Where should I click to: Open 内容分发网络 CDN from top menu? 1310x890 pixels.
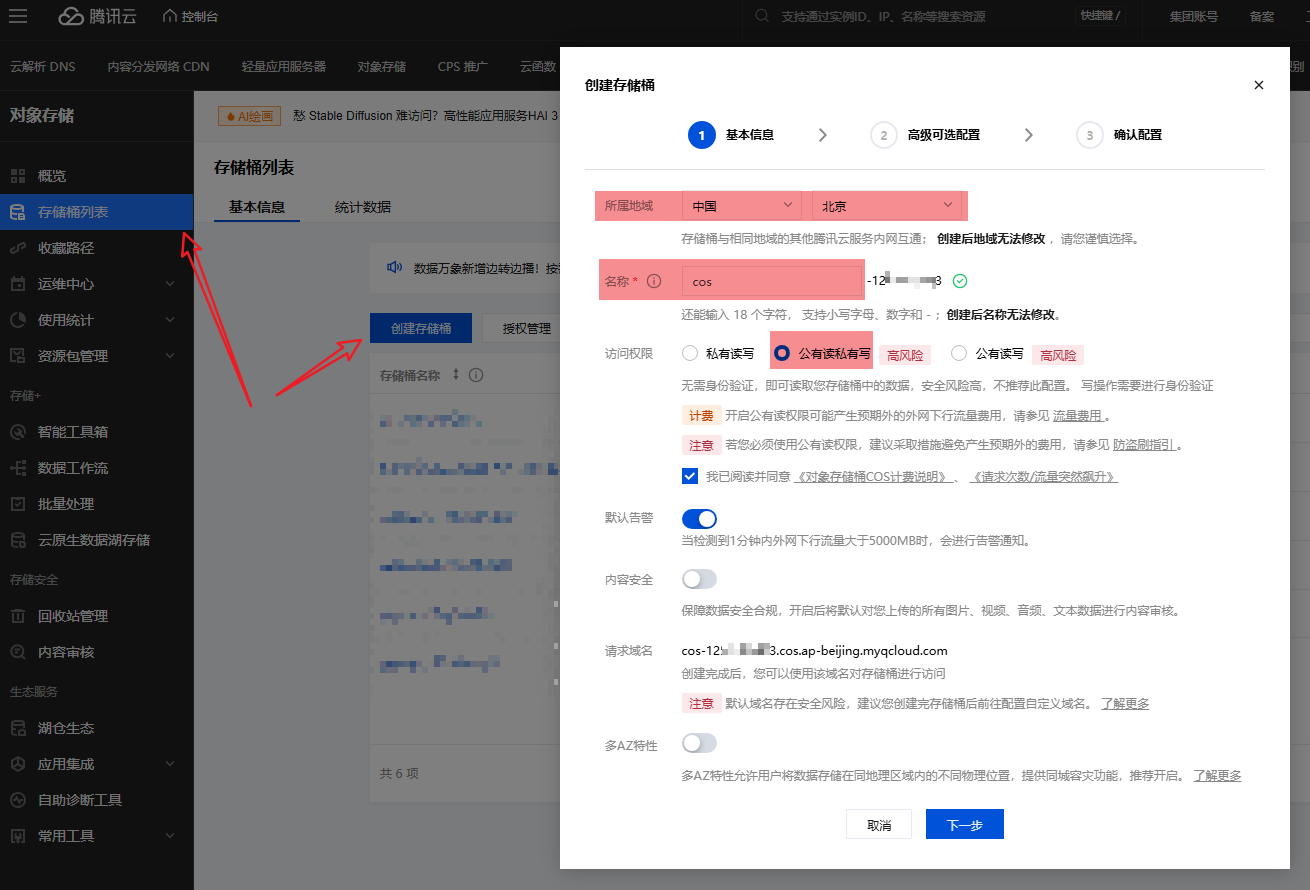[159, 66]
